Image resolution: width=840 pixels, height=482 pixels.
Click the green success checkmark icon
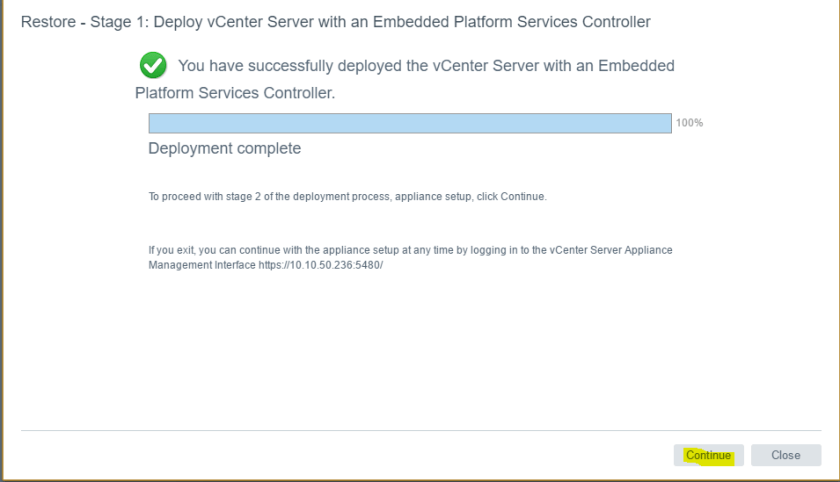tap(153, 65)
